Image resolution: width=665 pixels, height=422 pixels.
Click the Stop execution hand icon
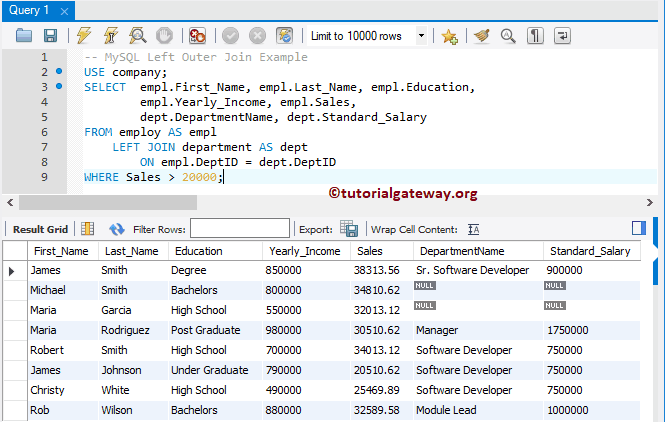(x=163, y=36)
